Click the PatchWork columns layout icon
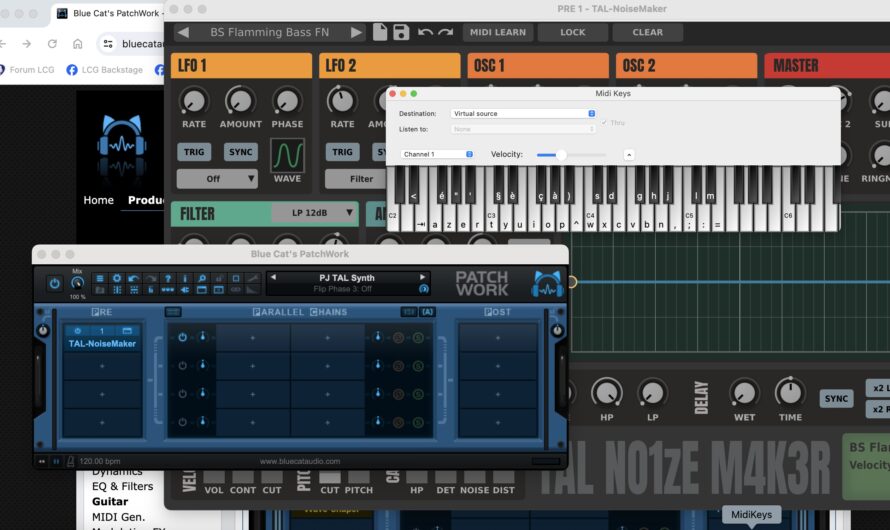890x530 pixels. 117,289
